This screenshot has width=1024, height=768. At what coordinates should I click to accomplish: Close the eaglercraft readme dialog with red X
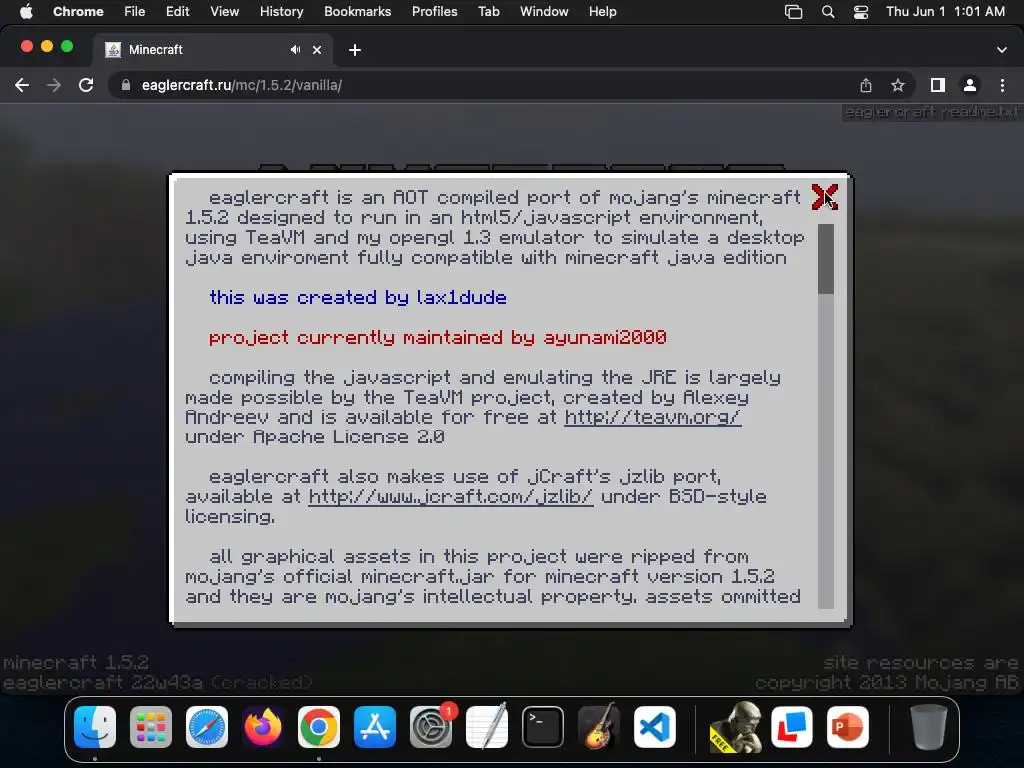tap(824, 197)
